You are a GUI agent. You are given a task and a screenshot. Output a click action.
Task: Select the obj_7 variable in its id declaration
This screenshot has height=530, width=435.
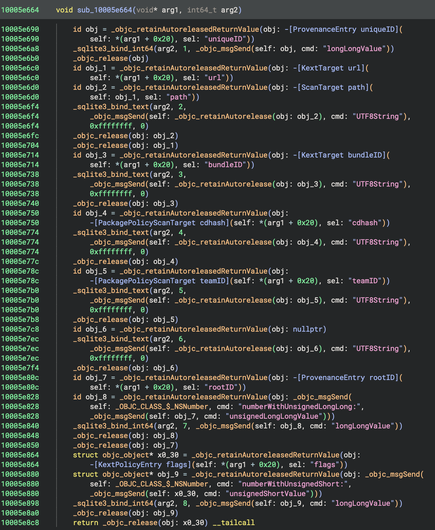[x=96, y=378]
